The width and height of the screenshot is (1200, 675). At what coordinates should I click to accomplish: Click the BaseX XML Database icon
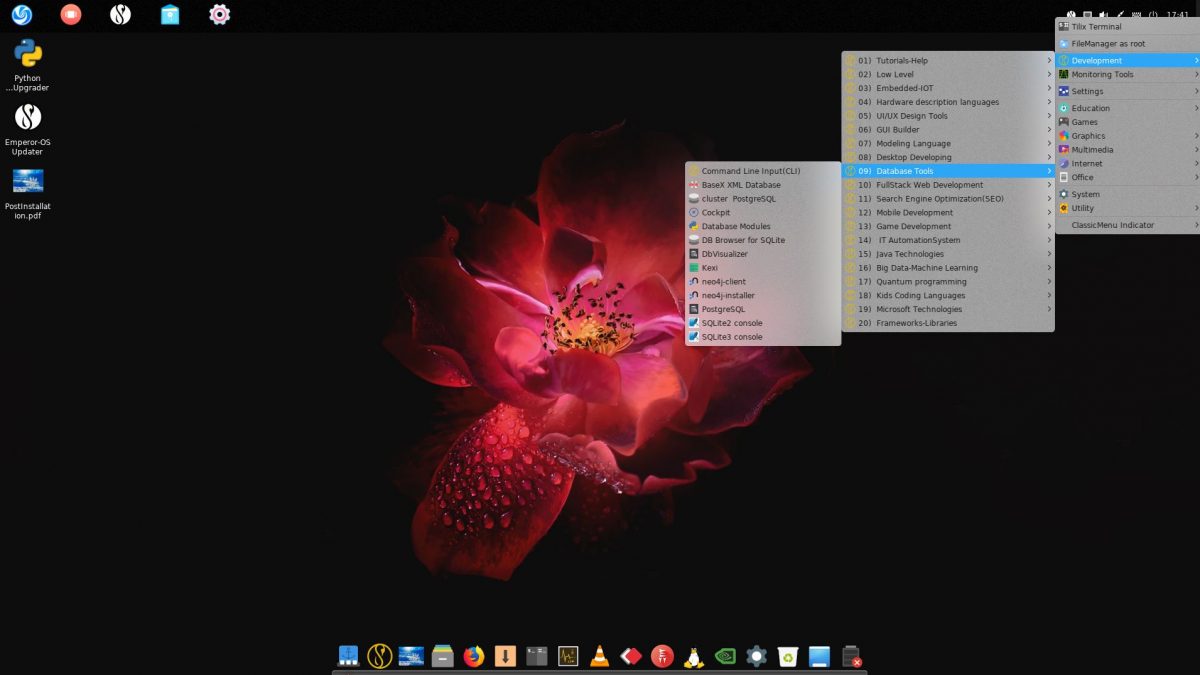694,185
